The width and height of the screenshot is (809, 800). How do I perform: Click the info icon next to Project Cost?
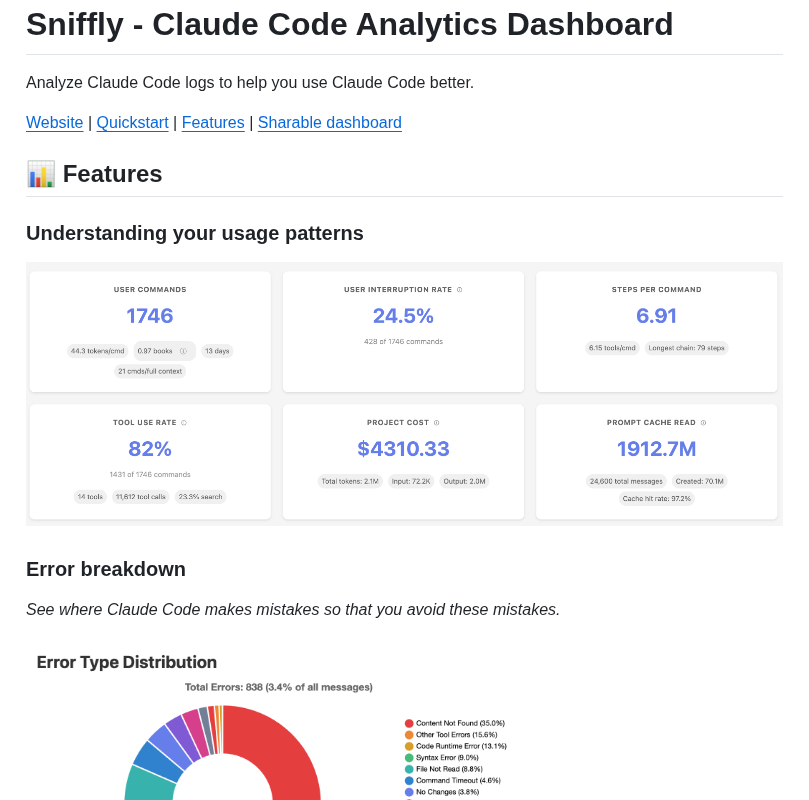click(436, 423)
